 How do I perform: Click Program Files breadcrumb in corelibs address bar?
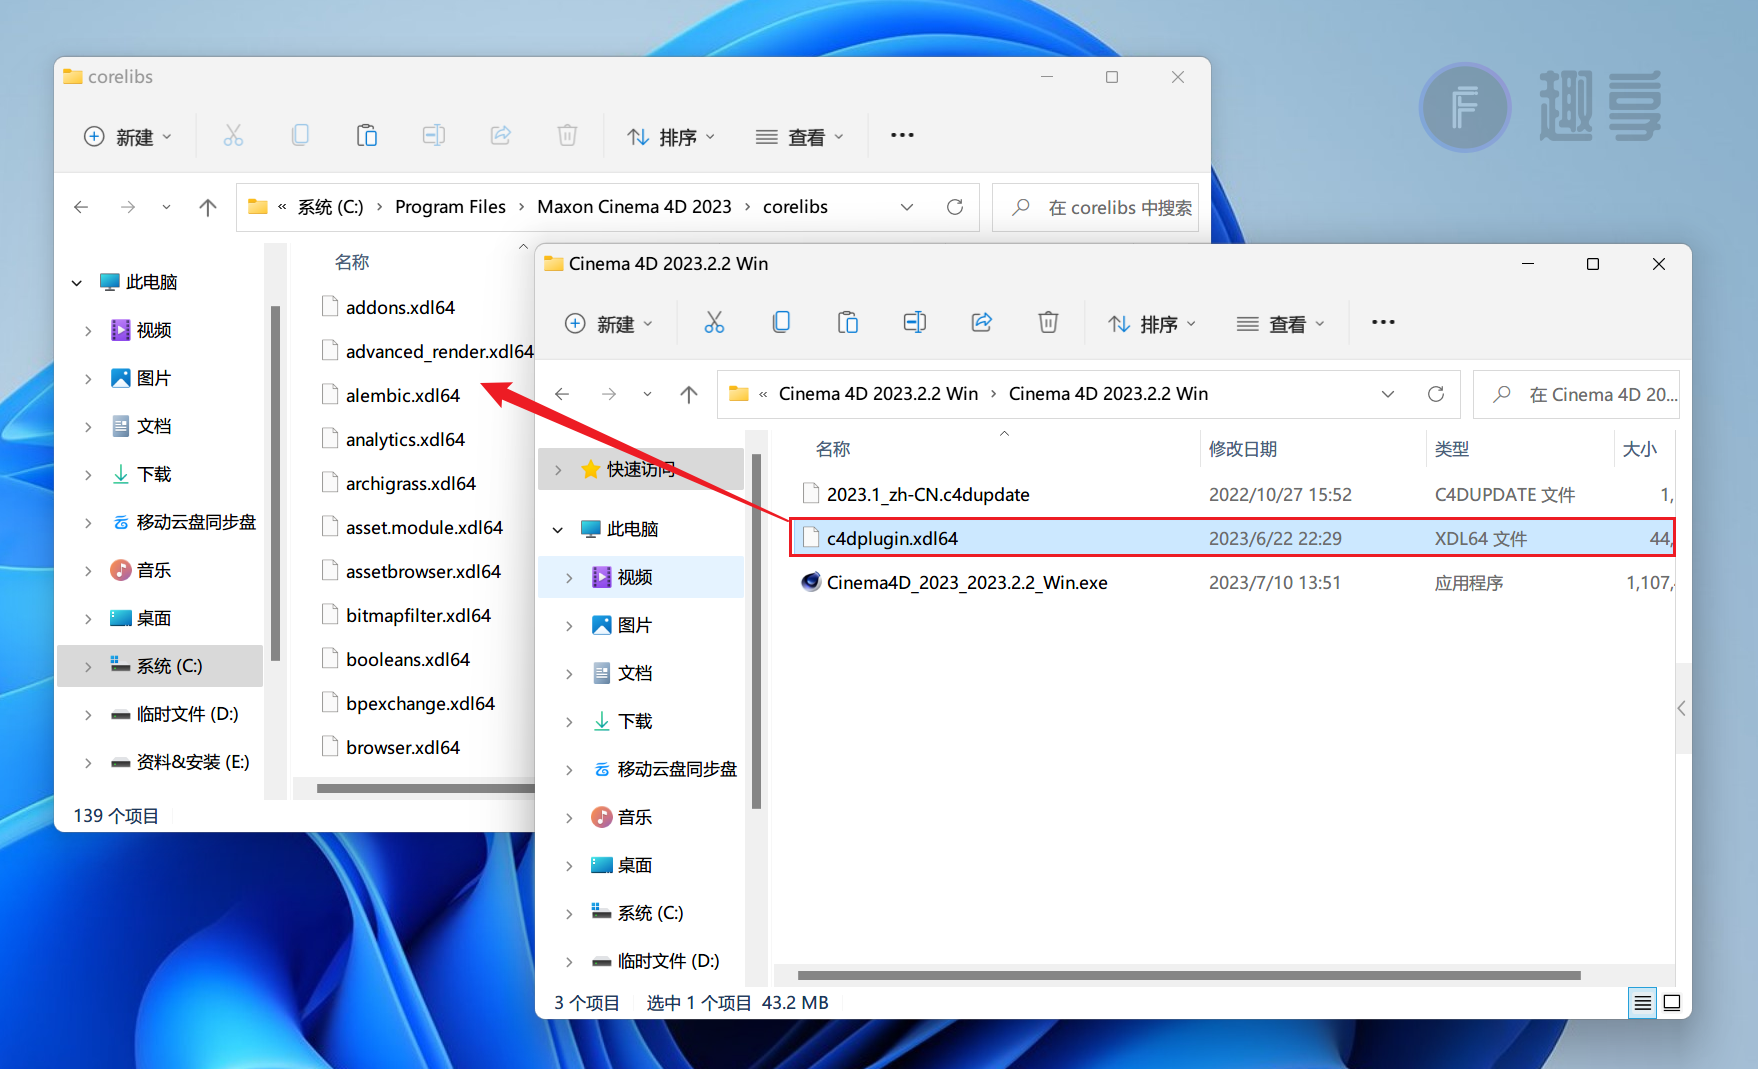click(450, 207)
